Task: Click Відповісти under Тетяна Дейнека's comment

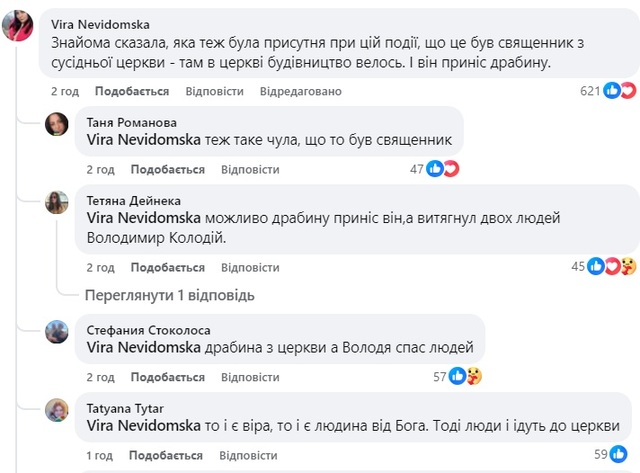Action: (x=250, y=267)
